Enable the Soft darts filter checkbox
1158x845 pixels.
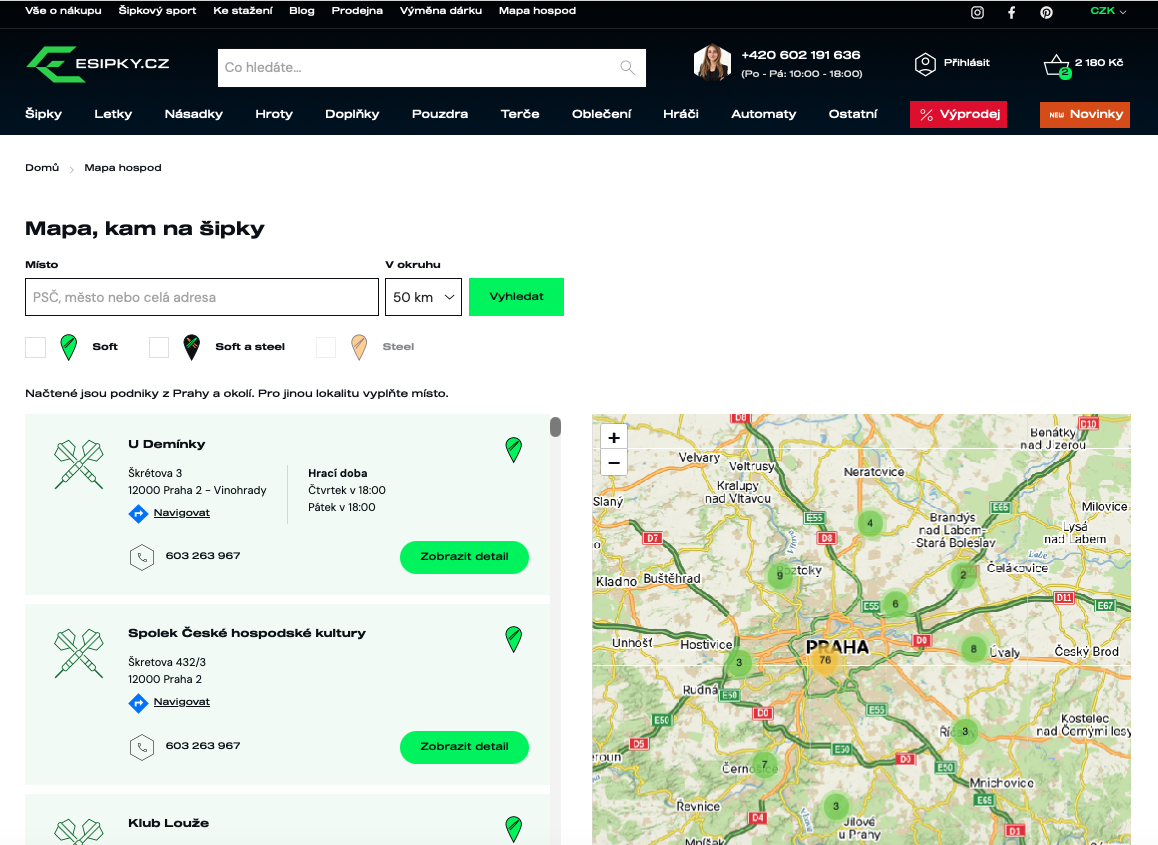click(36, 347)
